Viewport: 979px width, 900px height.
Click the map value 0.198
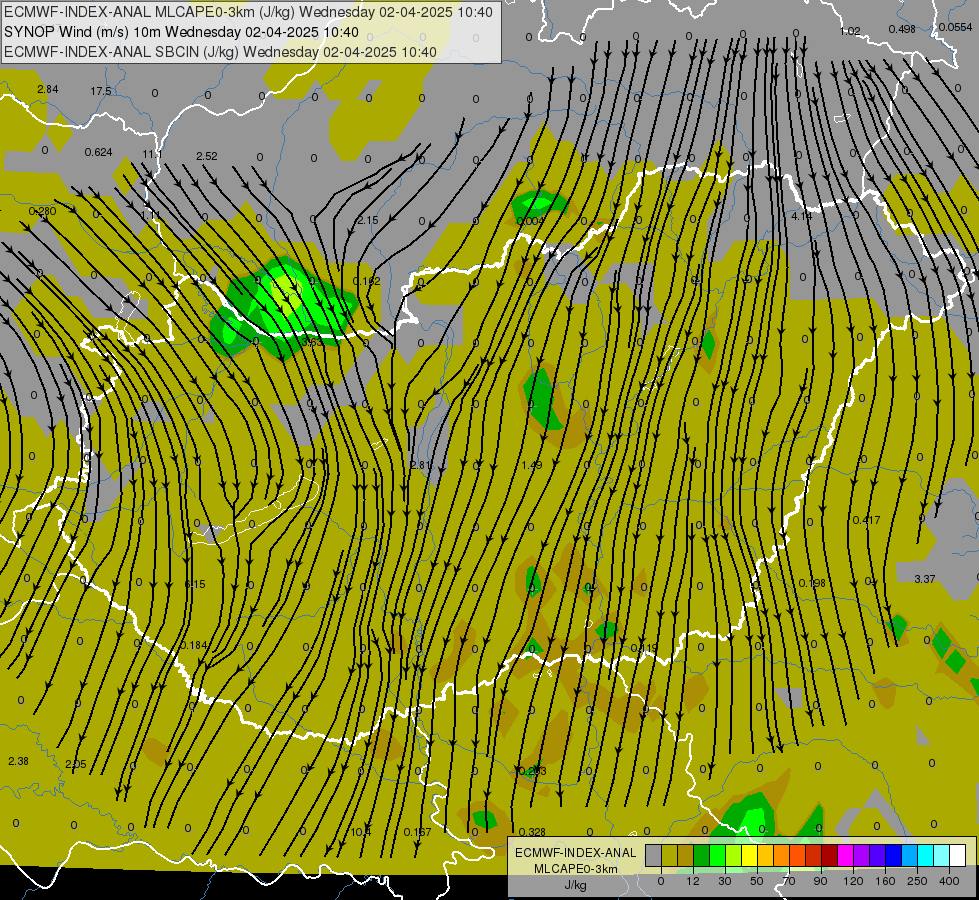[812, 583]
